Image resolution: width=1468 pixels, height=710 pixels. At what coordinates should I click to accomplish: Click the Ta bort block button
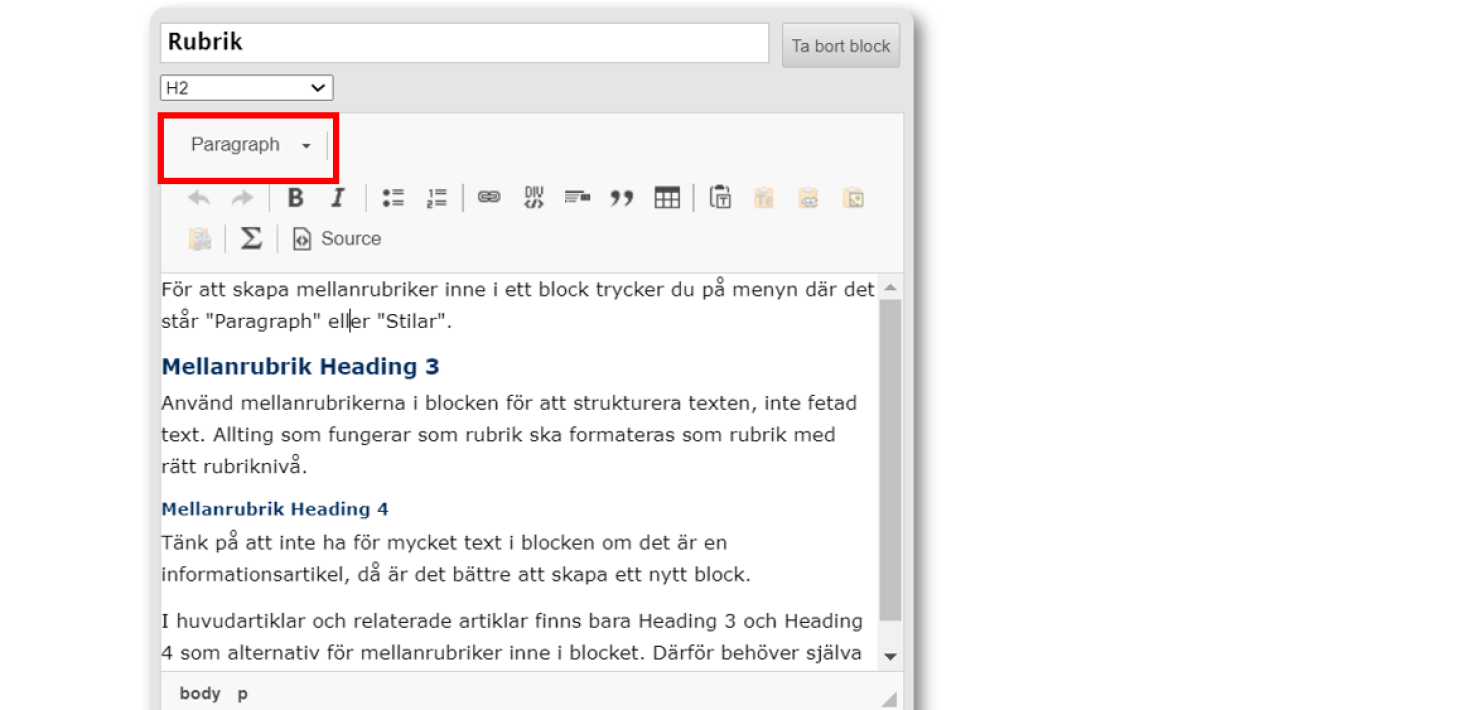841,46
